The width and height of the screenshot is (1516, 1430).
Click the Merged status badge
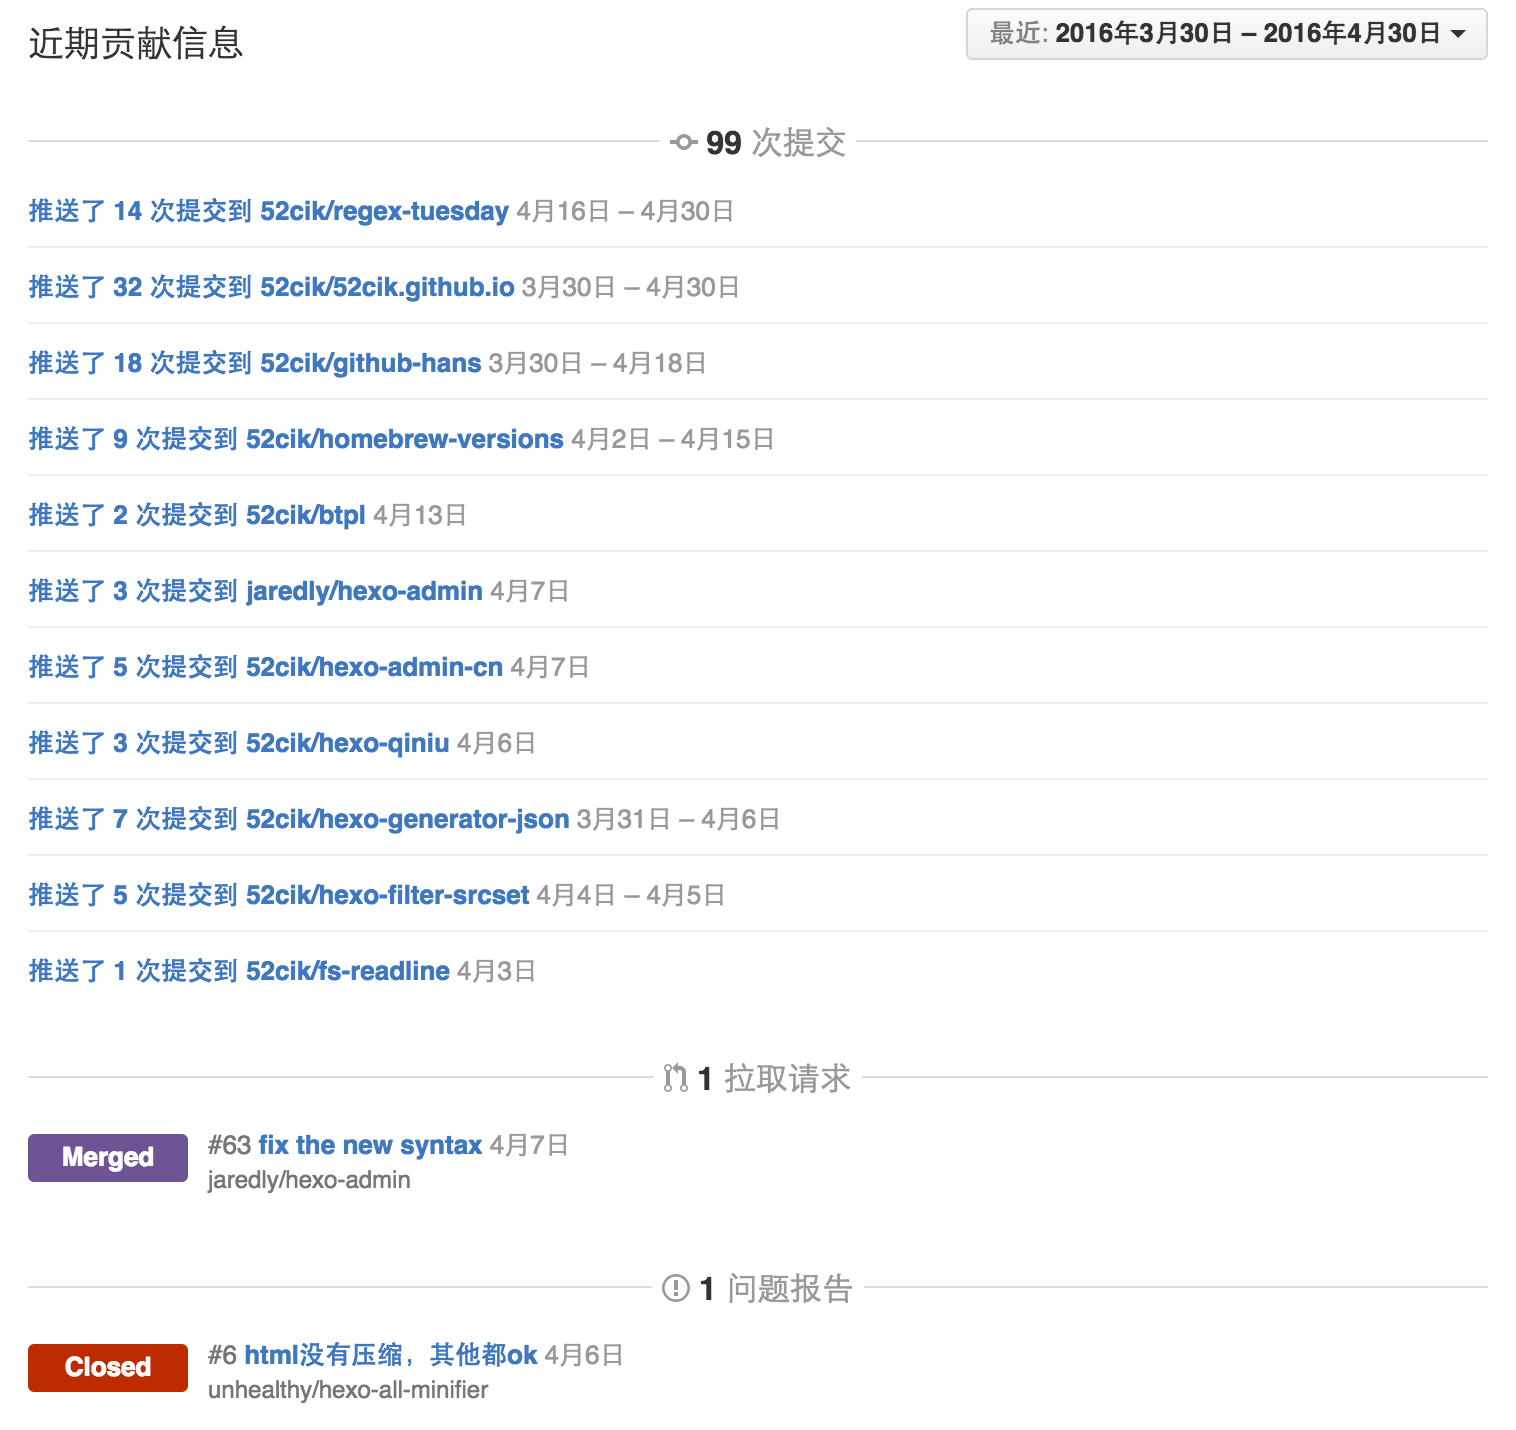click(x=107, y=1157)
